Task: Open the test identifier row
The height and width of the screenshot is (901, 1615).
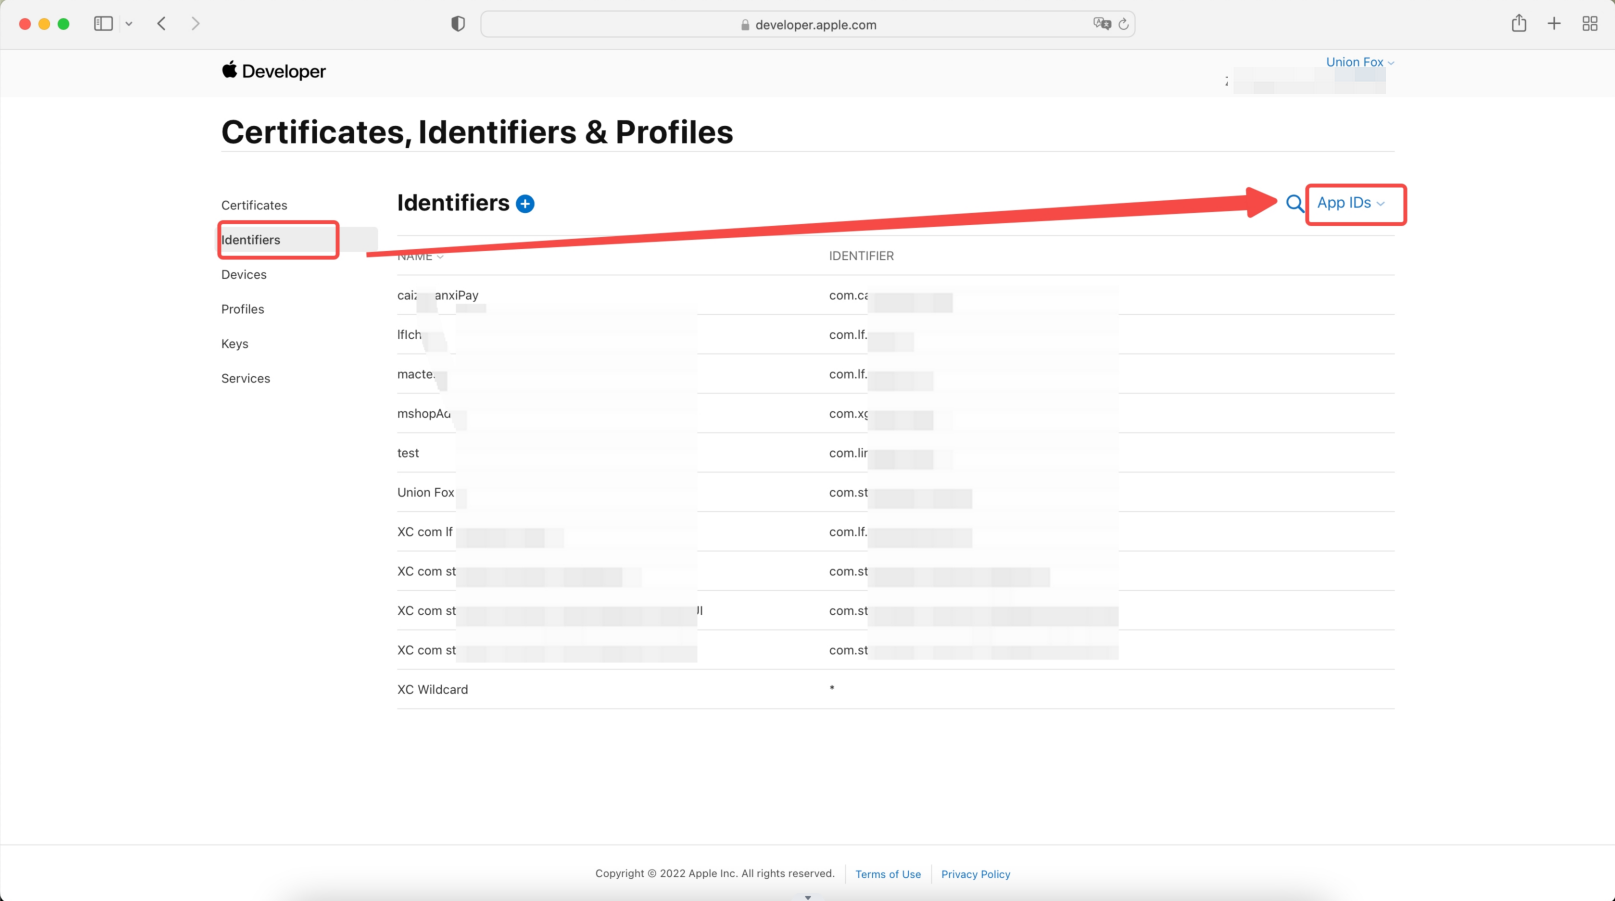Action: 895,453
